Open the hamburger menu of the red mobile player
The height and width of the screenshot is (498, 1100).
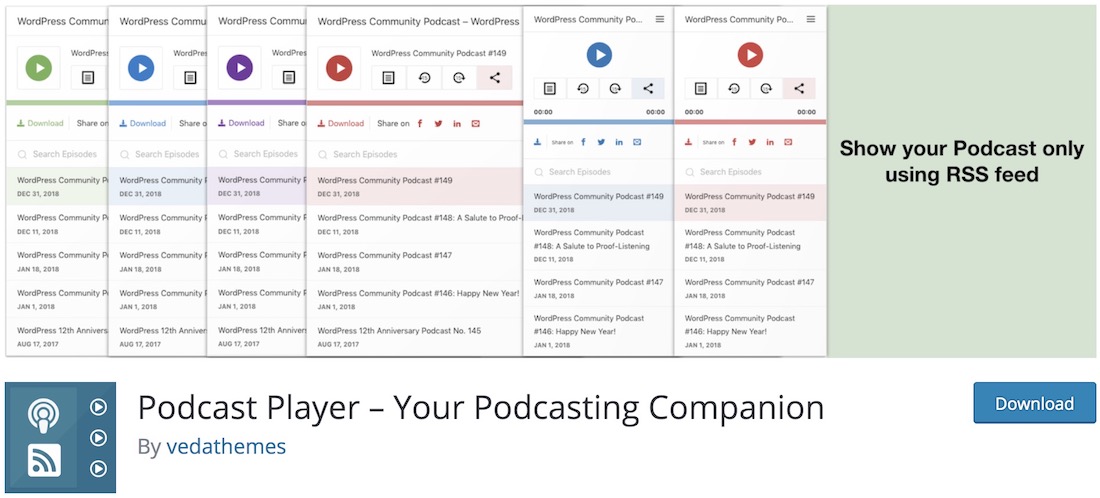[x=811, y=20]
